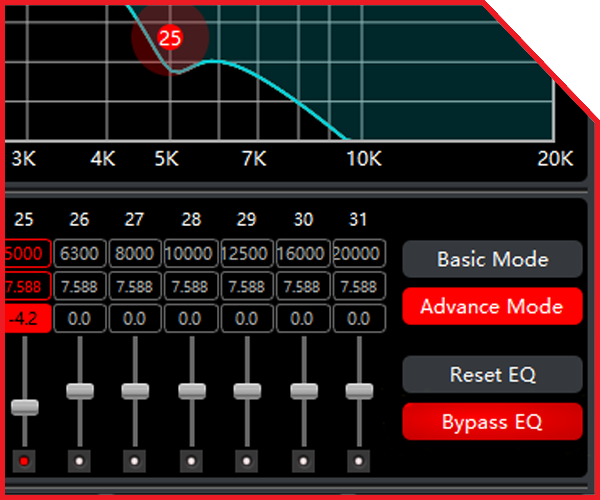Edit the 6300 frequency field

coord(80,253)
